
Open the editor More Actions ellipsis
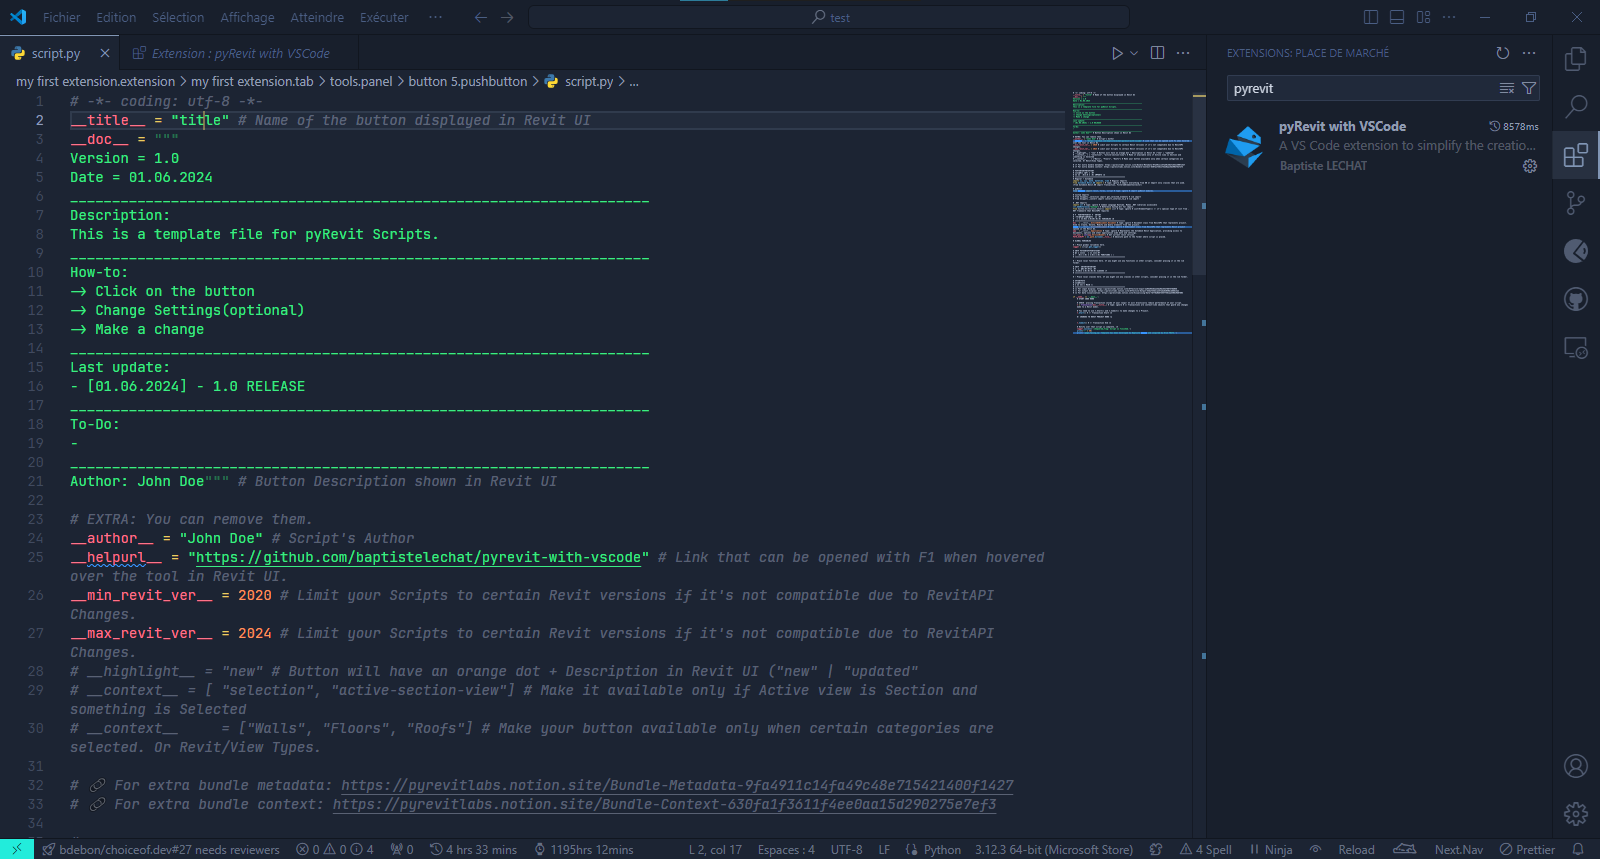[x=1183, y=53]
